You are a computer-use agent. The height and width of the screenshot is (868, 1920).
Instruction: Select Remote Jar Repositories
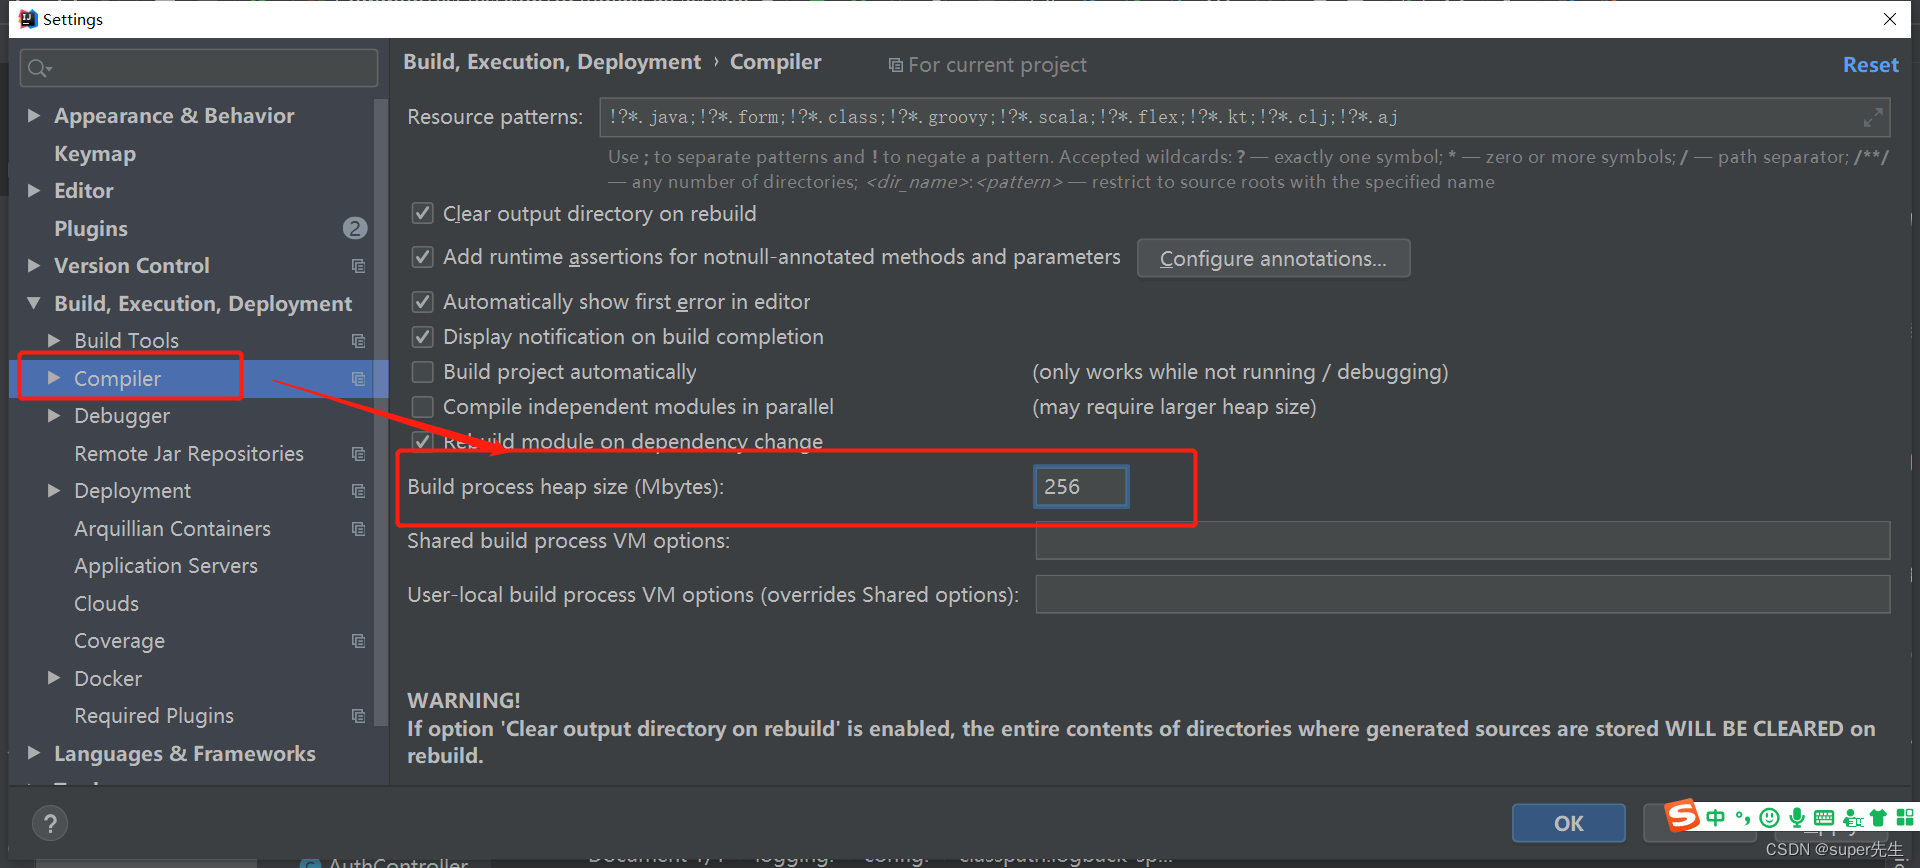coord(189,454)
